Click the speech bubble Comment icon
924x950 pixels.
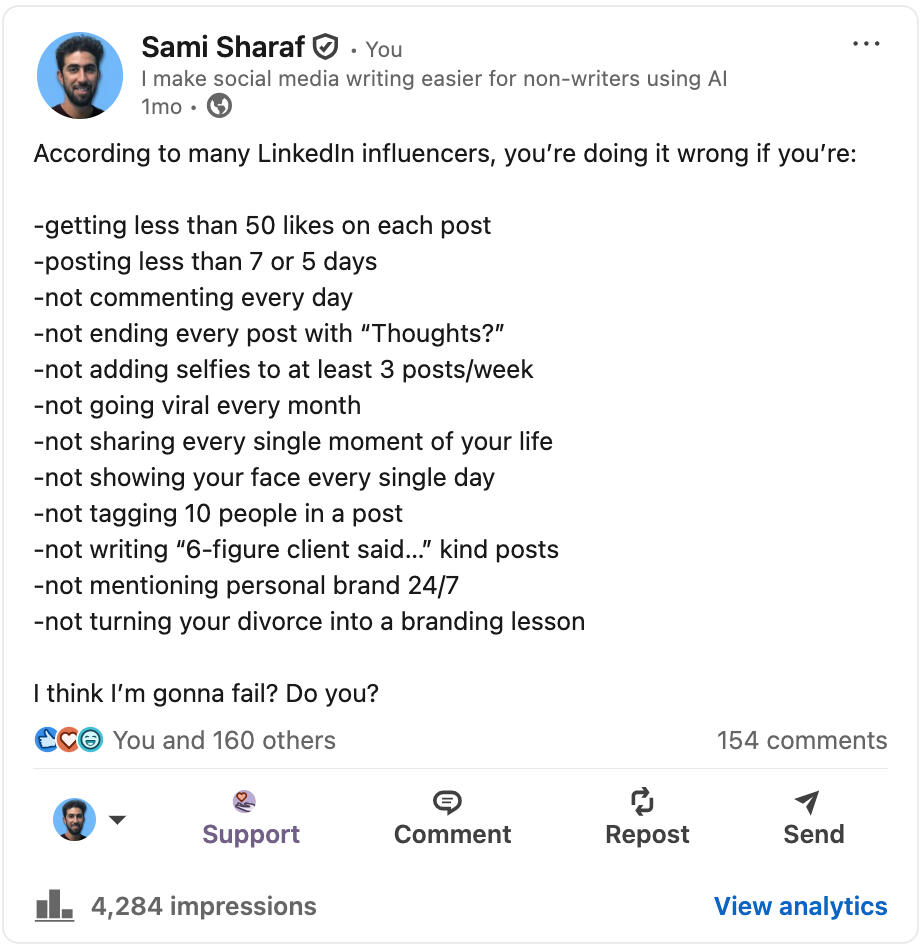click(447, 802)
